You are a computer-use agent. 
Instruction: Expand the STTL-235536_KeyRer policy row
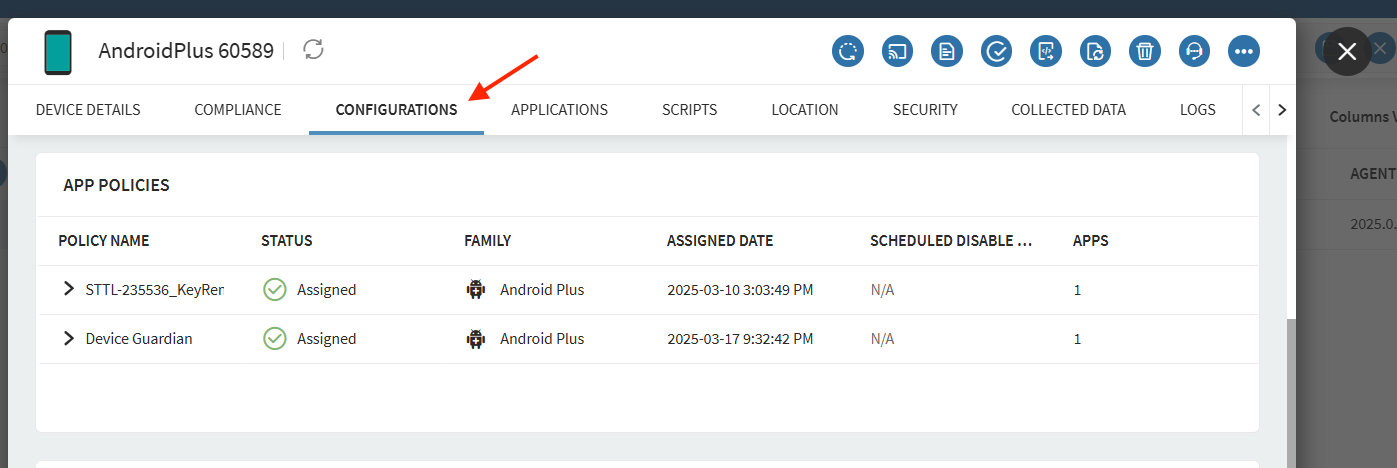pyautogui.click(x=69, y=289)
